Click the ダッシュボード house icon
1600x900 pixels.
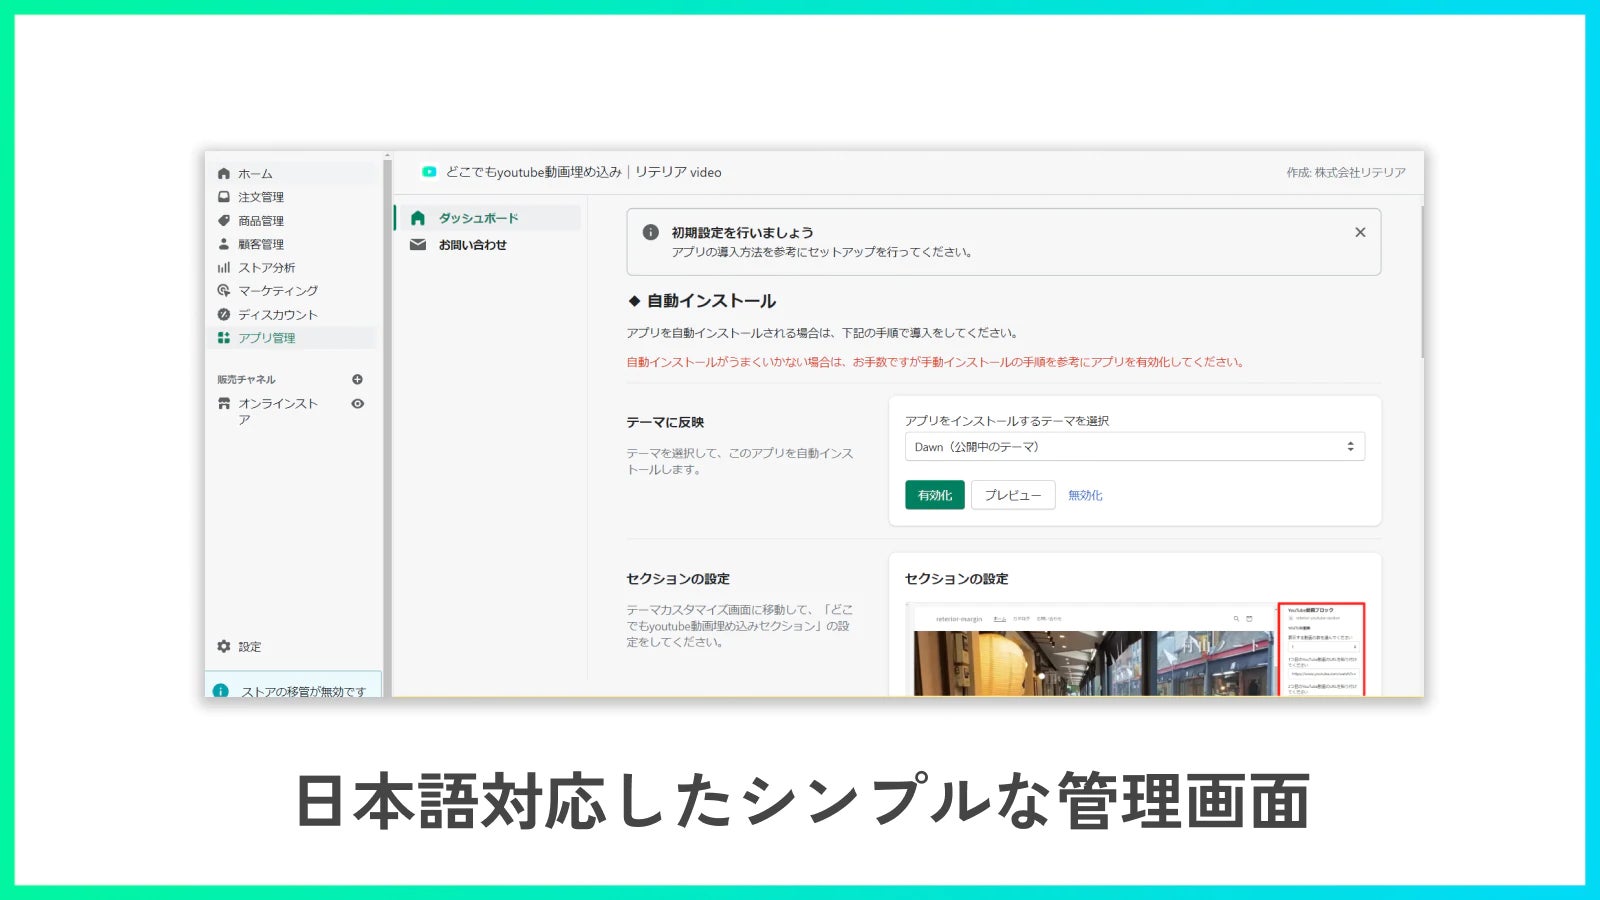click(x=418, y=218)
